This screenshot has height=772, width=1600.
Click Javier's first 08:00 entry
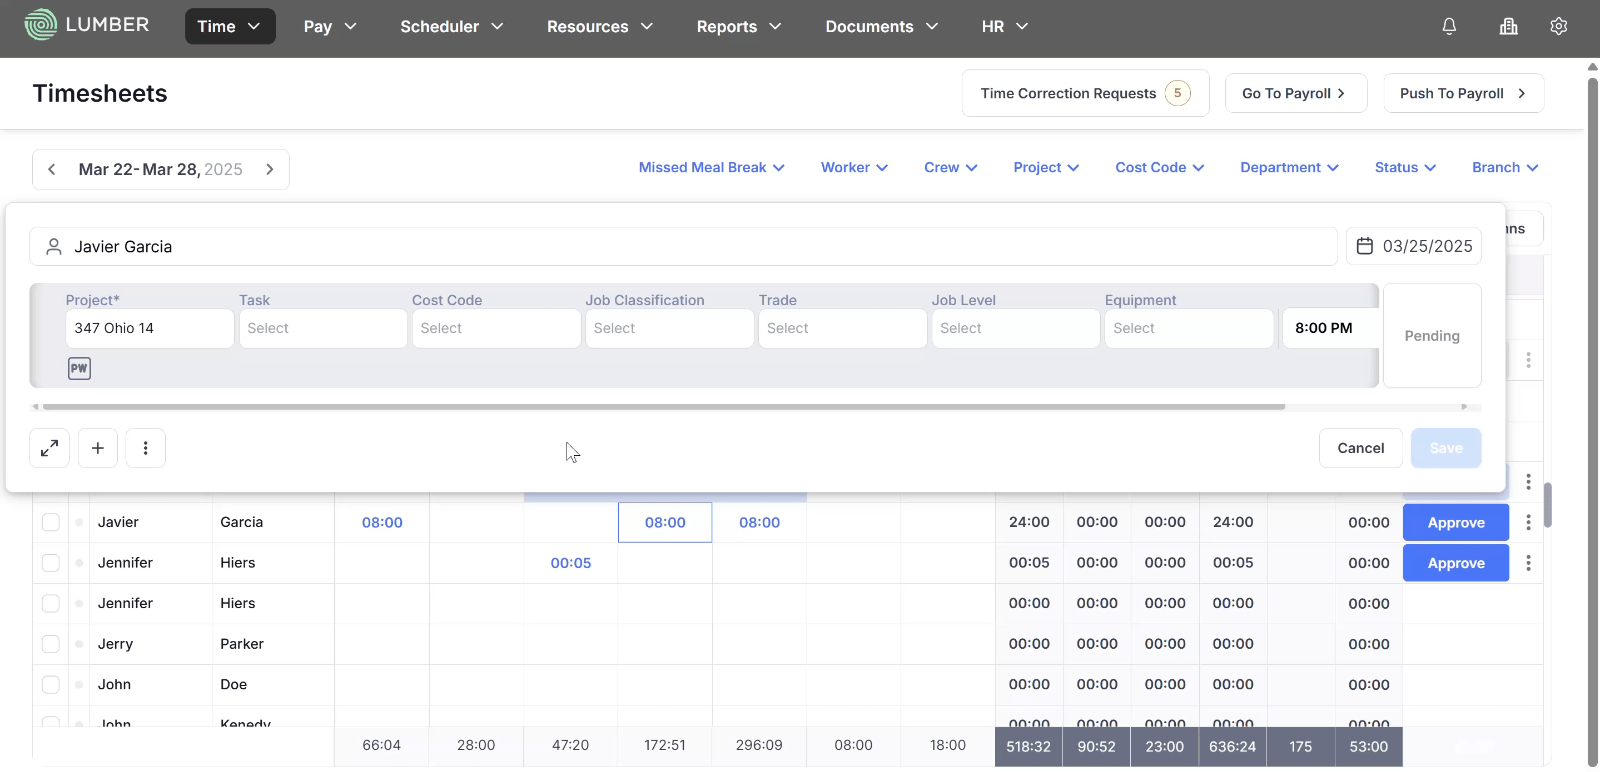(382, 522)
